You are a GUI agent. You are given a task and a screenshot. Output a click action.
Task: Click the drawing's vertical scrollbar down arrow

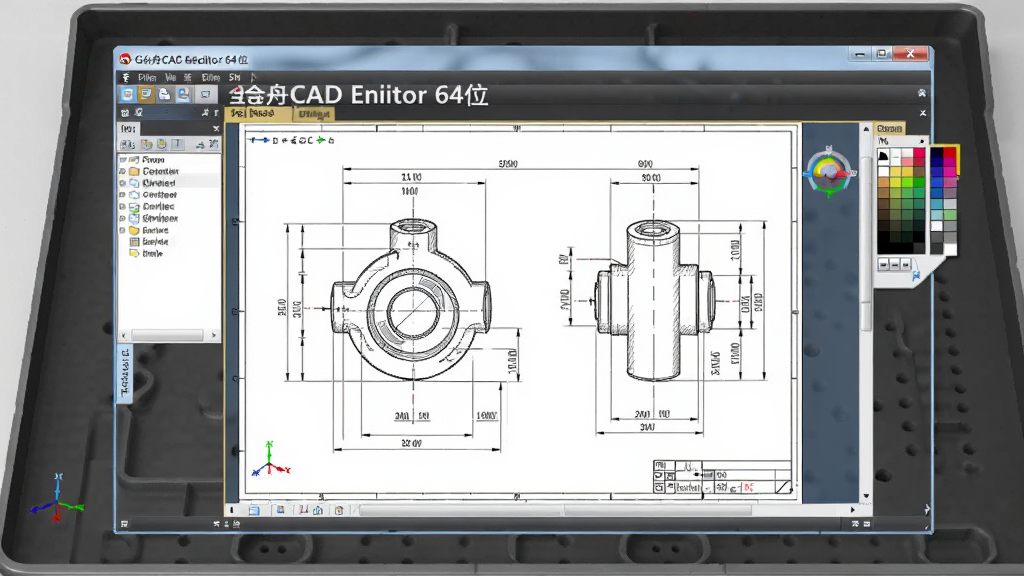click(x=866, y=496)
